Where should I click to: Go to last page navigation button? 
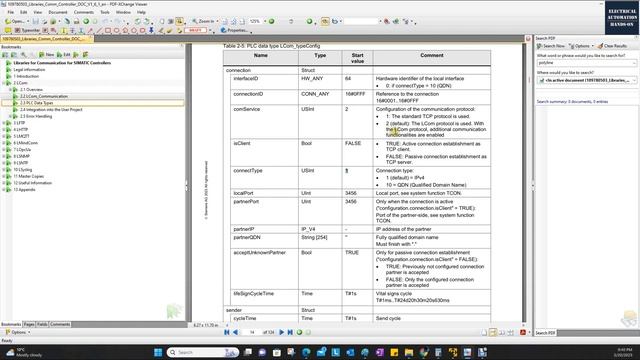[290, 332]
